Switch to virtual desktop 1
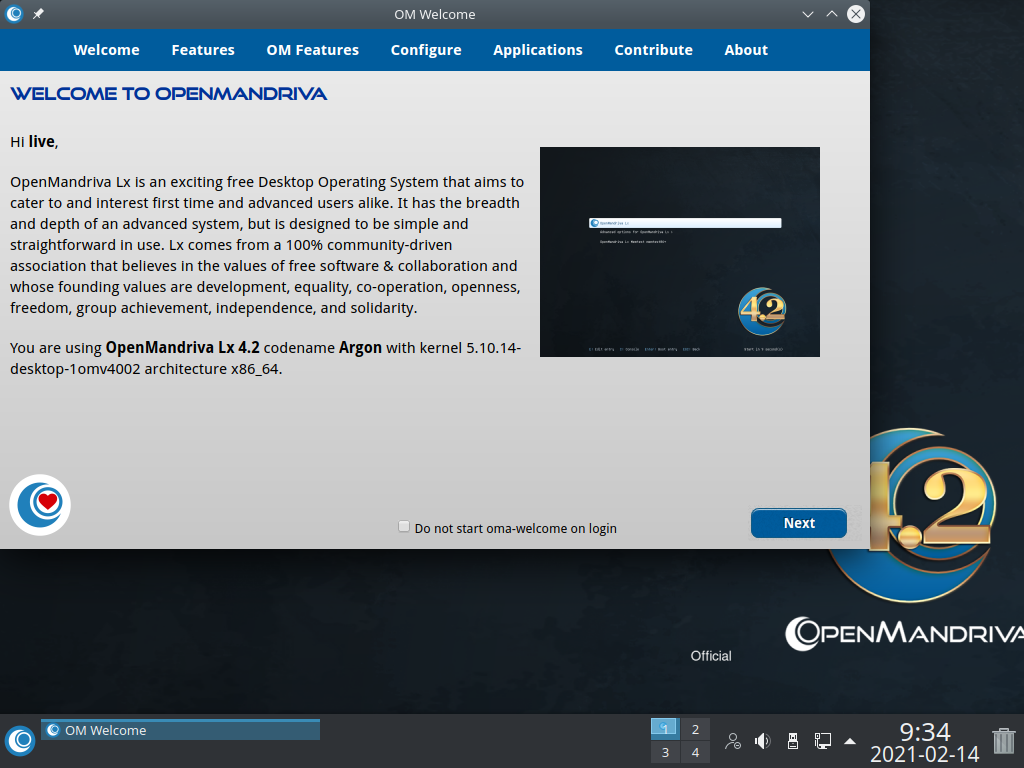The image size is (1024, 768). (x=664, y=729)
